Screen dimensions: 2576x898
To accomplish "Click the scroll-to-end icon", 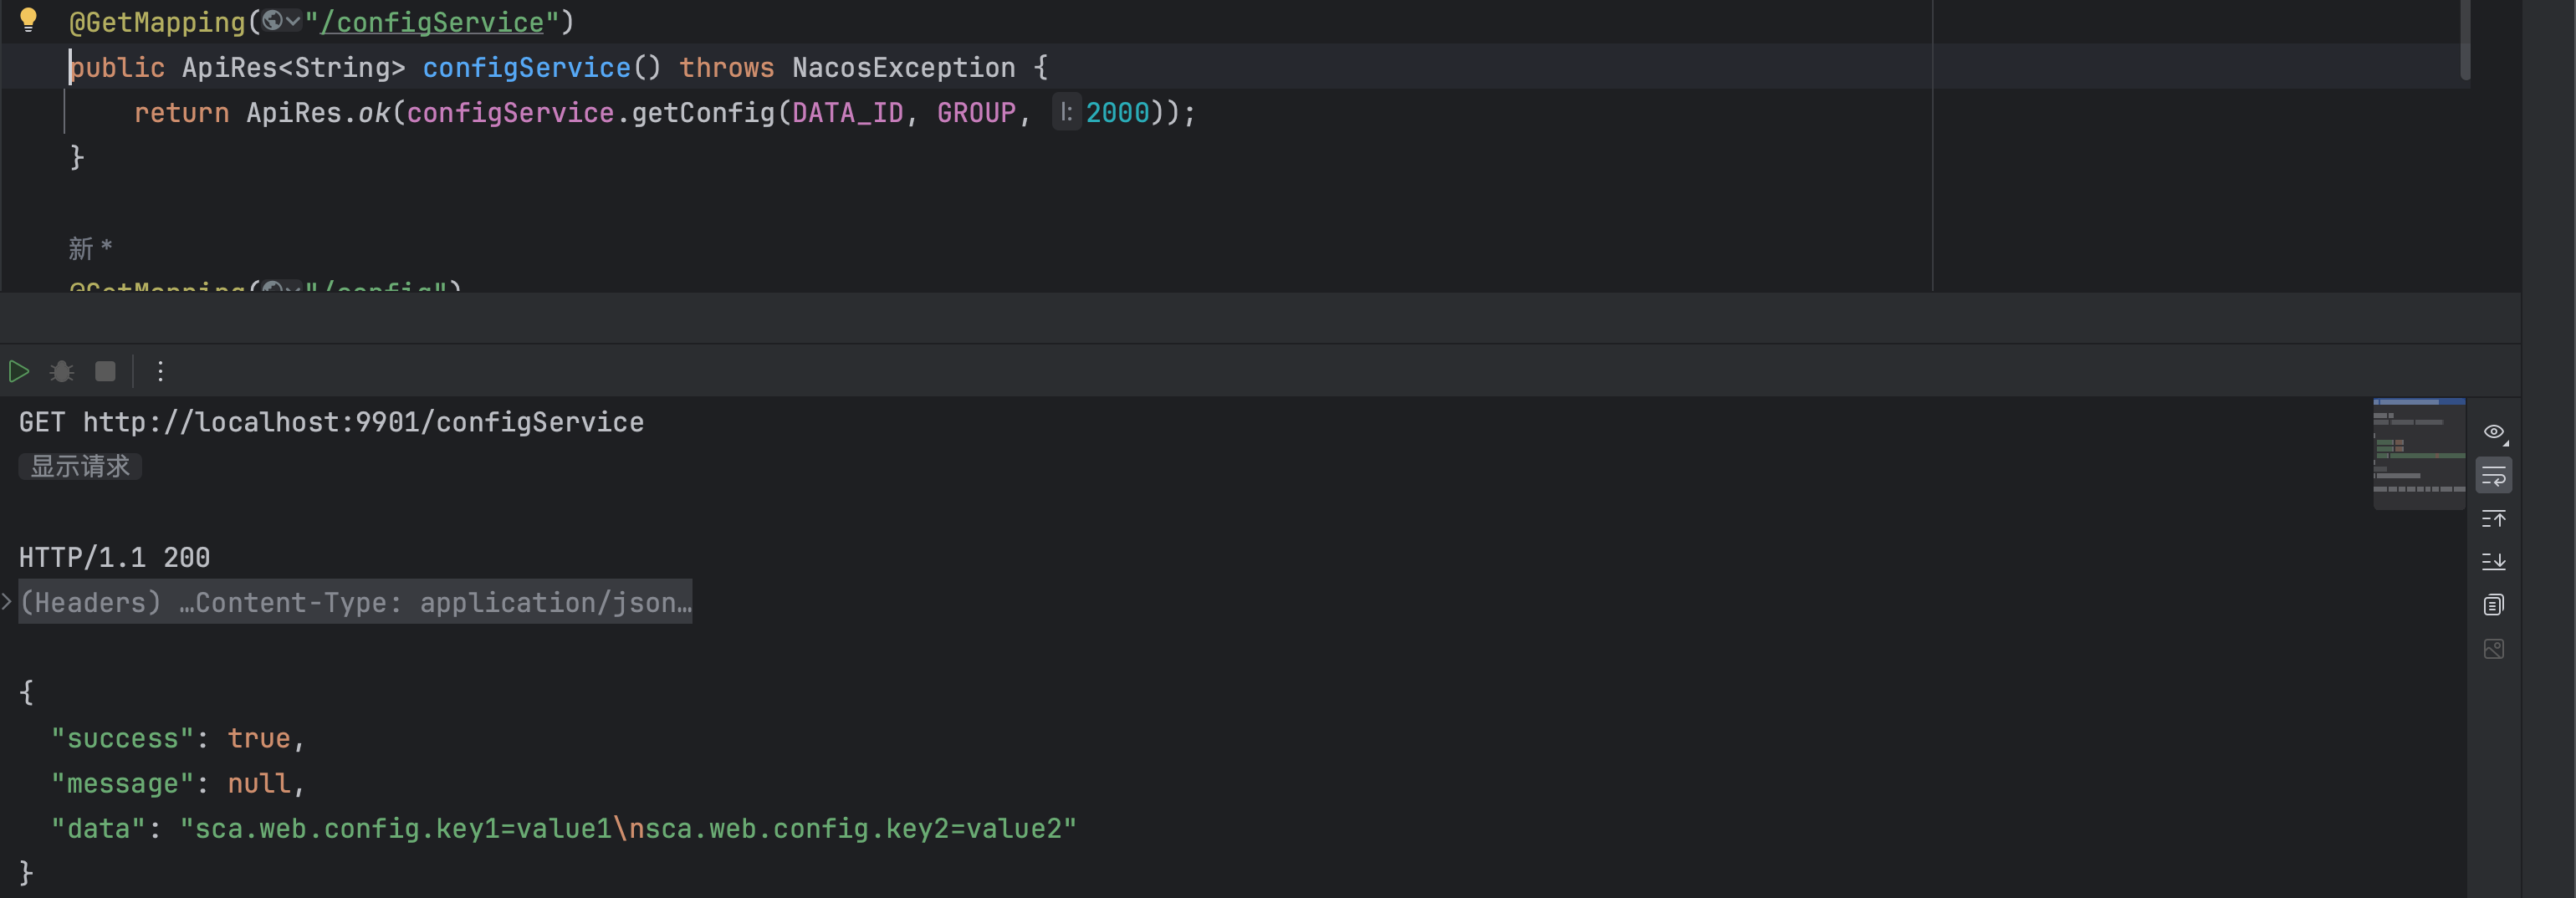I will (x=2494, y=562).
